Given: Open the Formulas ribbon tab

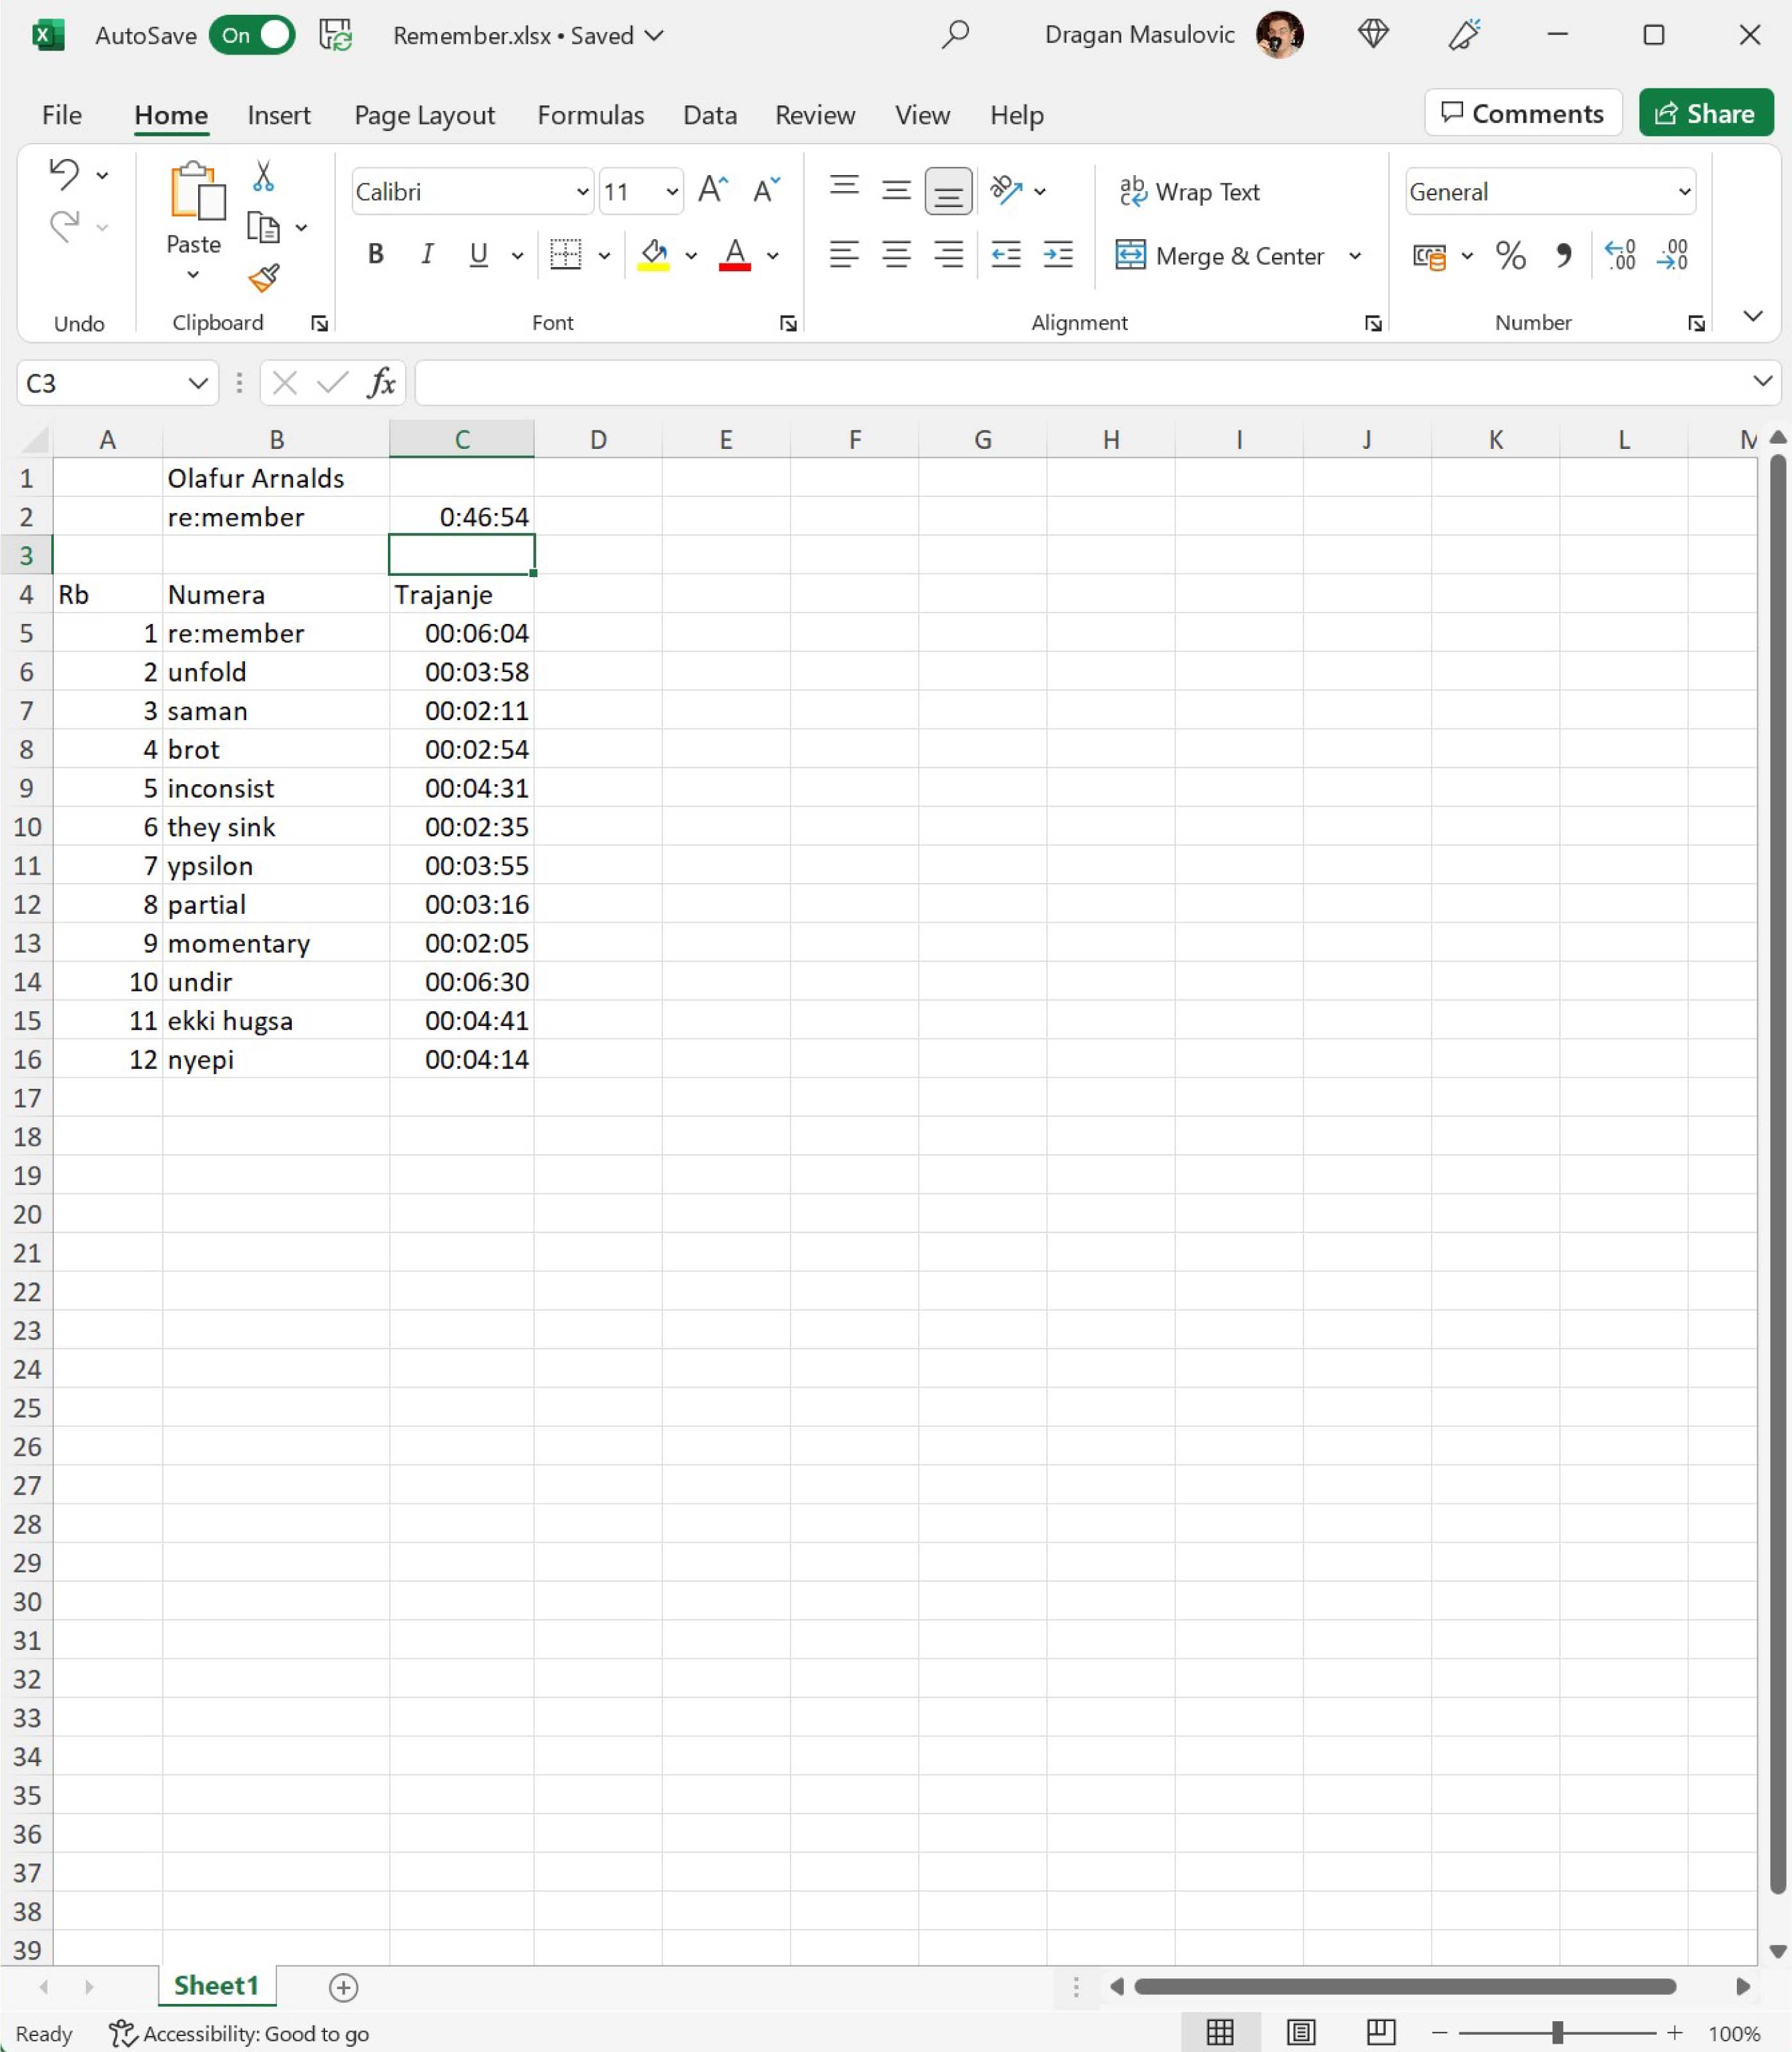Looking at the screenshot, I should [x=590, y=115].
